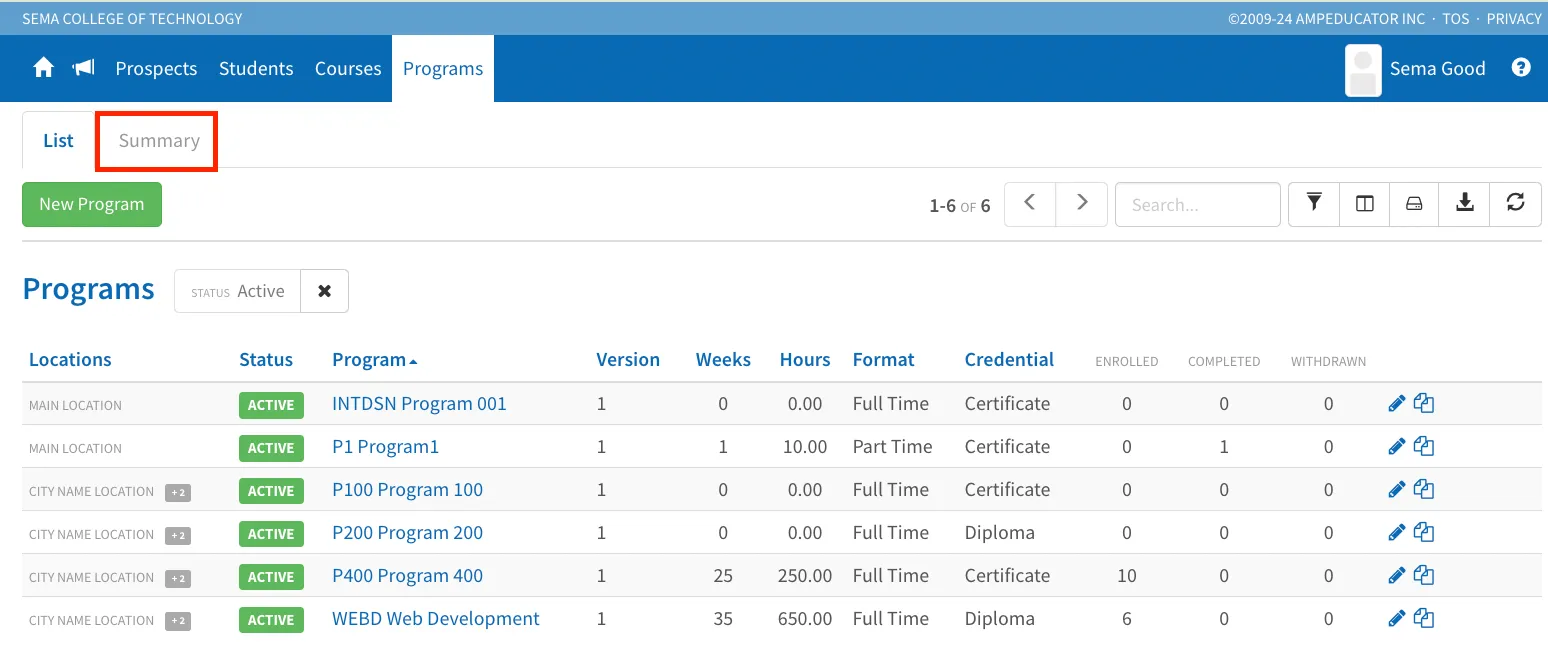
Task: Open the announcements megaphone icon
Action: coord(84,68)
